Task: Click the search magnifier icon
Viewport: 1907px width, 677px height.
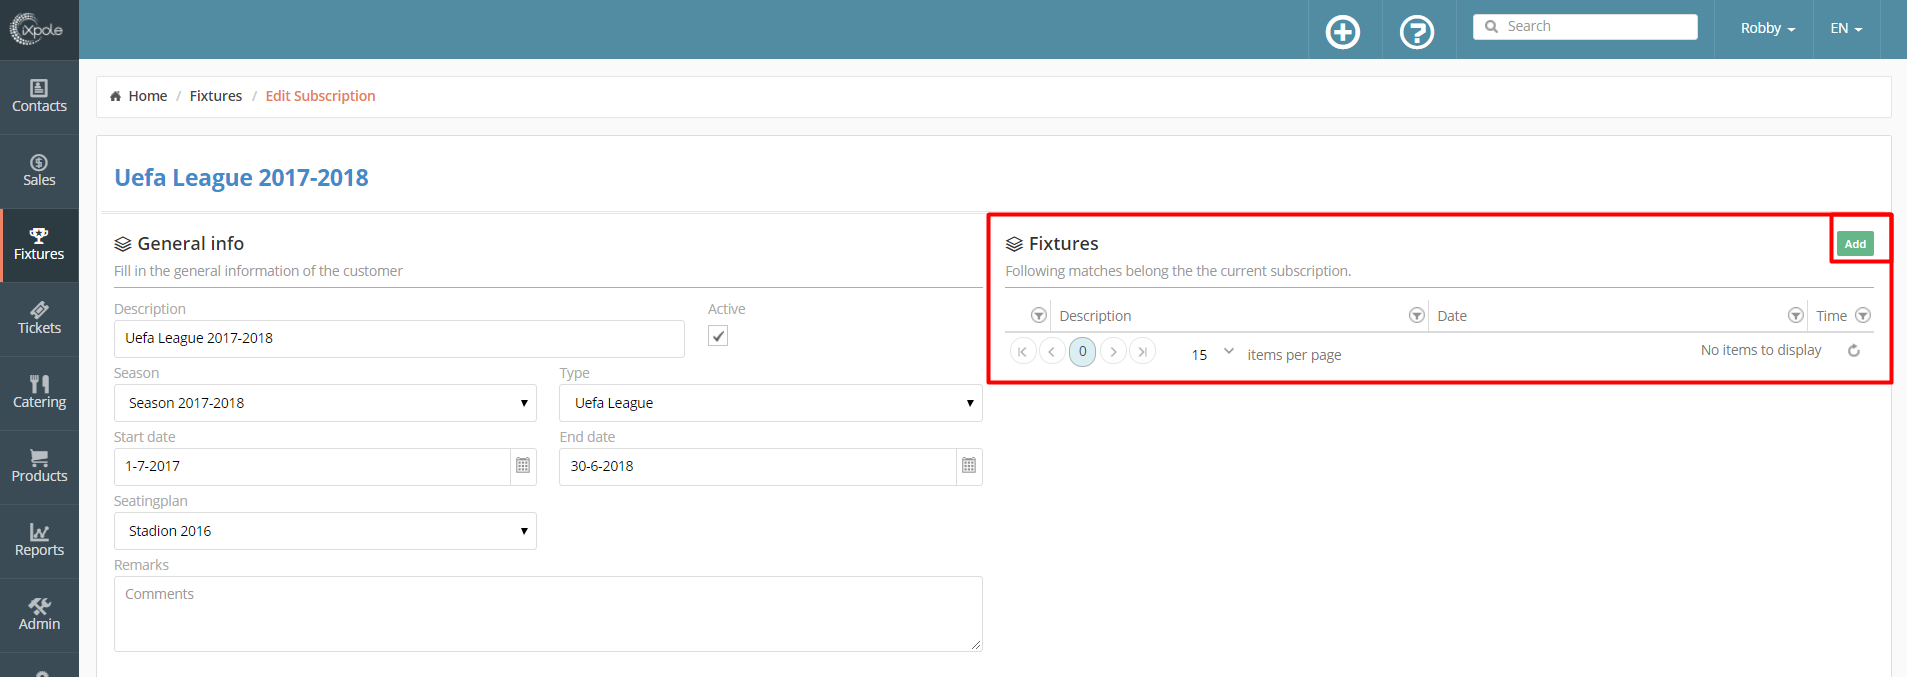Action: point(1491,27)
